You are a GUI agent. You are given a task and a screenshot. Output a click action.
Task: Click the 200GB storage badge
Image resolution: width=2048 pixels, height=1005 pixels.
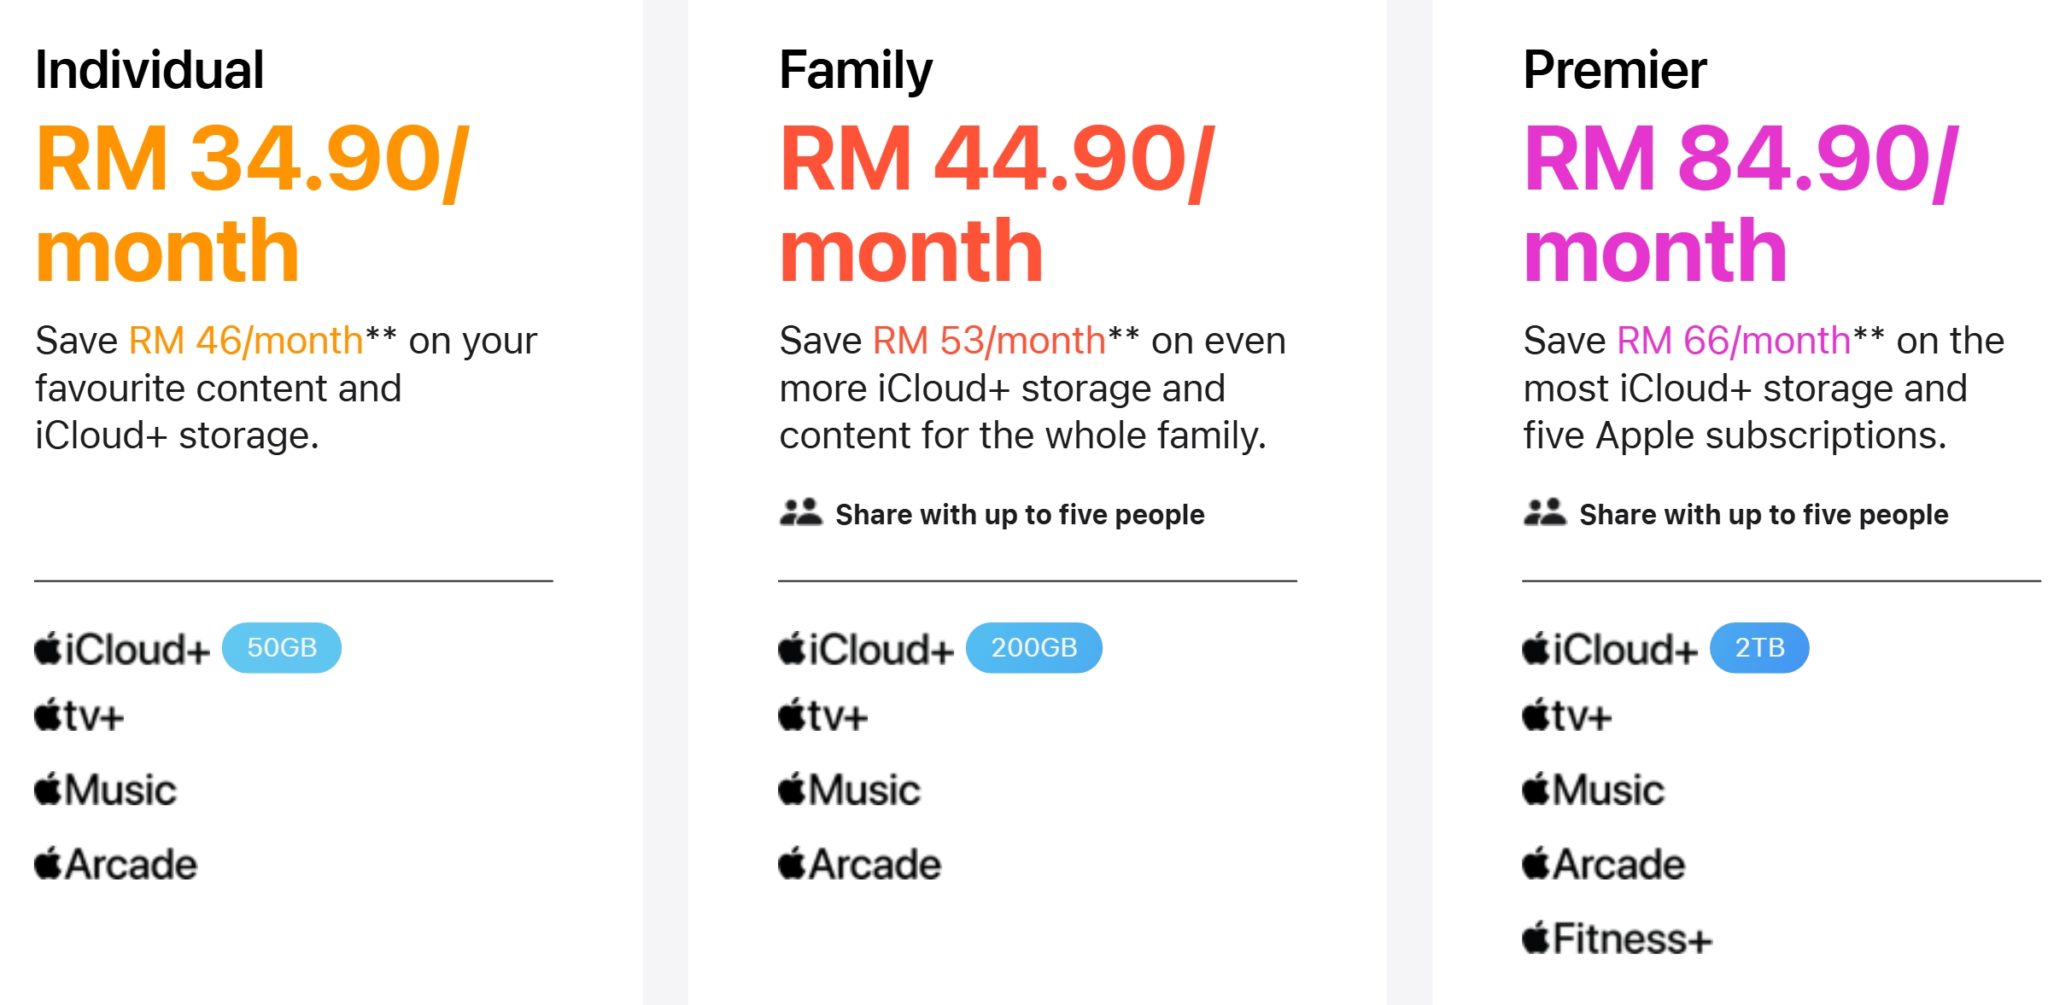click(1034, 648)
